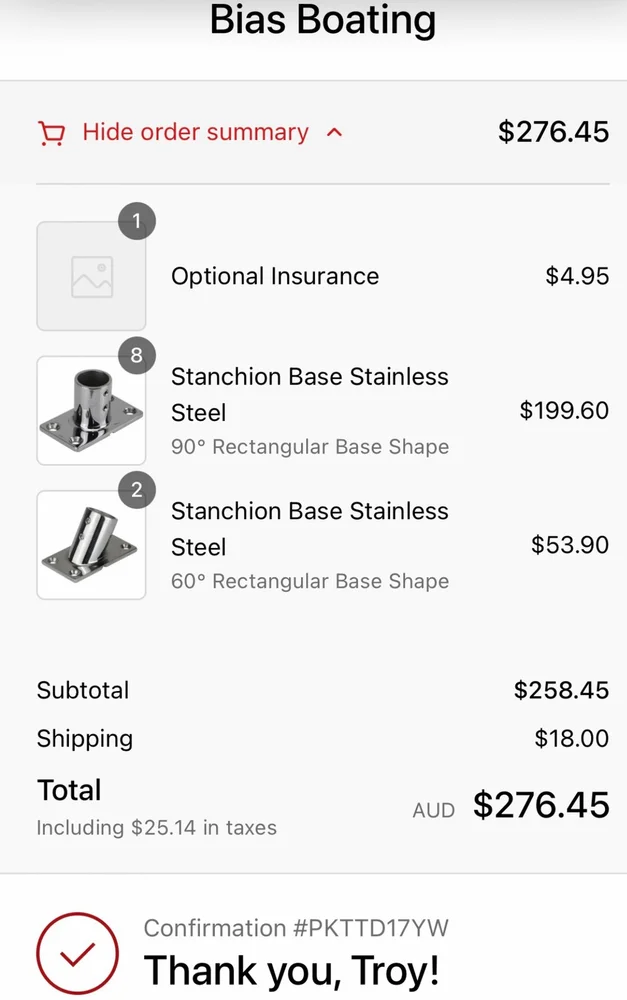
Task: Click the Thank you, Troy! heading
Action: click(x=291, y=970)
